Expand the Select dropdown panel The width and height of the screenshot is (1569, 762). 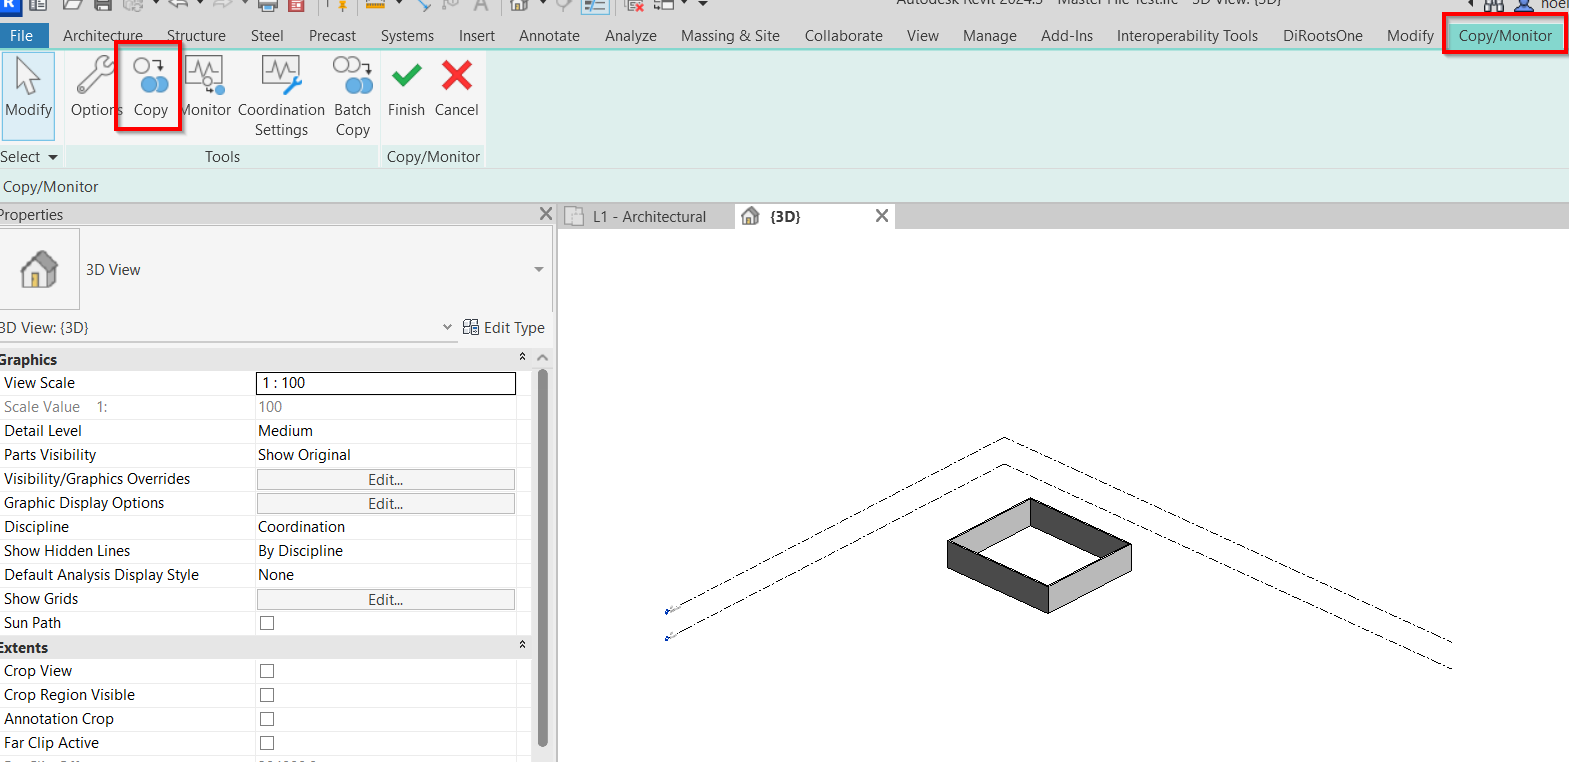[x=30, y=157]
